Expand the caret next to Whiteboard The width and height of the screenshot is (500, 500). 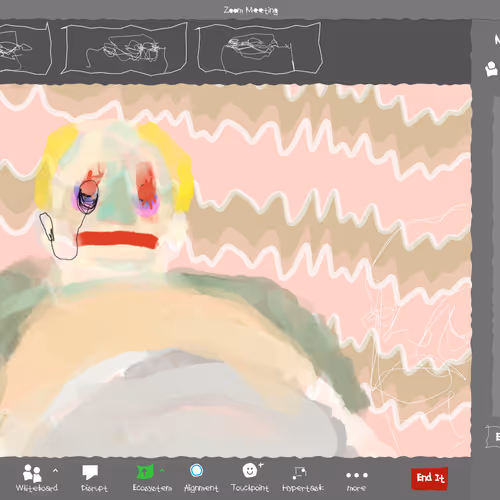(x=55, y=471)
